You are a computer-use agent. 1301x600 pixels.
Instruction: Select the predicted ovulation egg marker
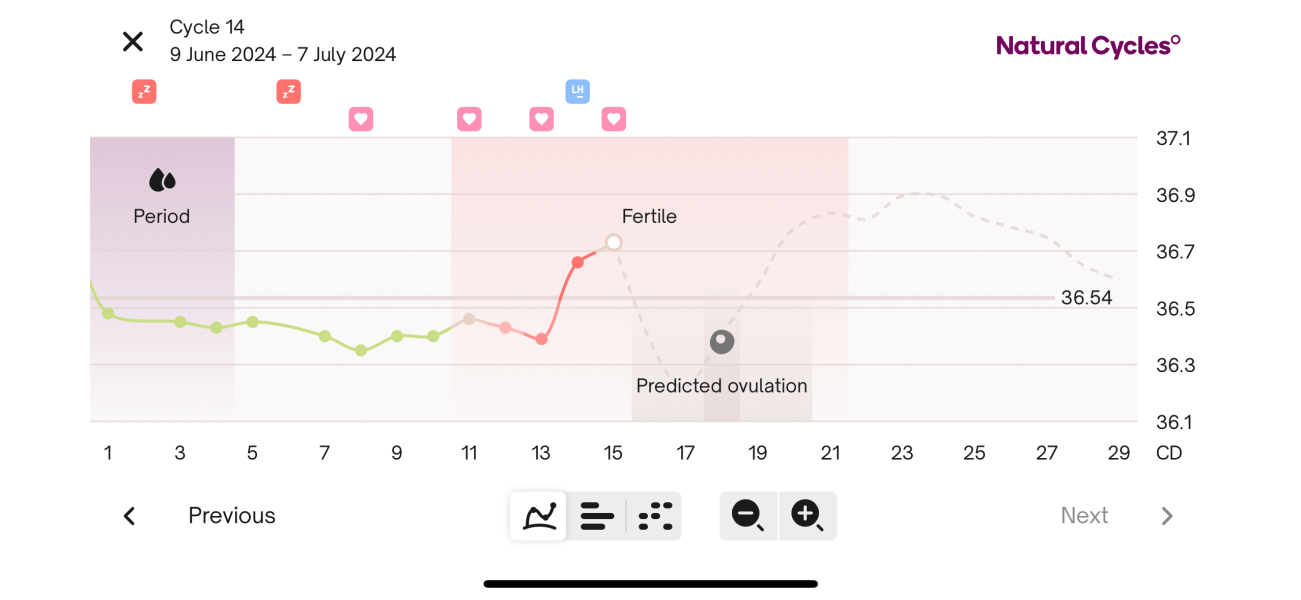[x=722, y=342]
